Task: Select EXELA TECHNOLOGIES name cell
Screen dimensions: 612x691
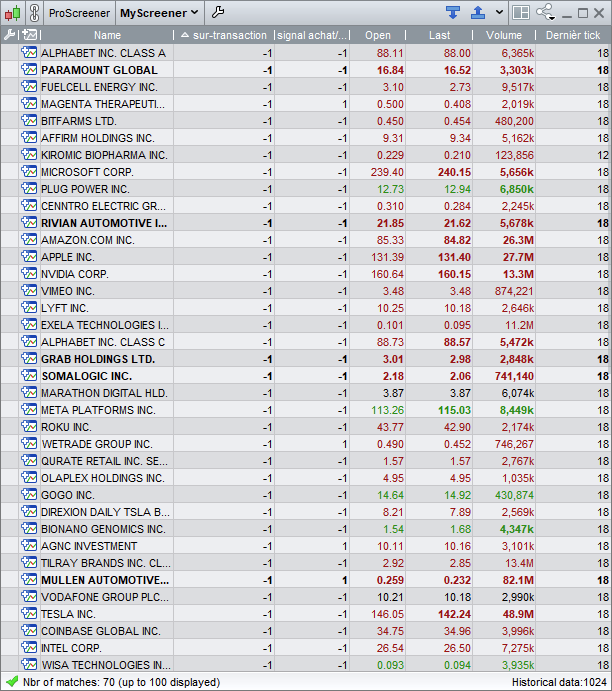Action: (x=105, y=325)
